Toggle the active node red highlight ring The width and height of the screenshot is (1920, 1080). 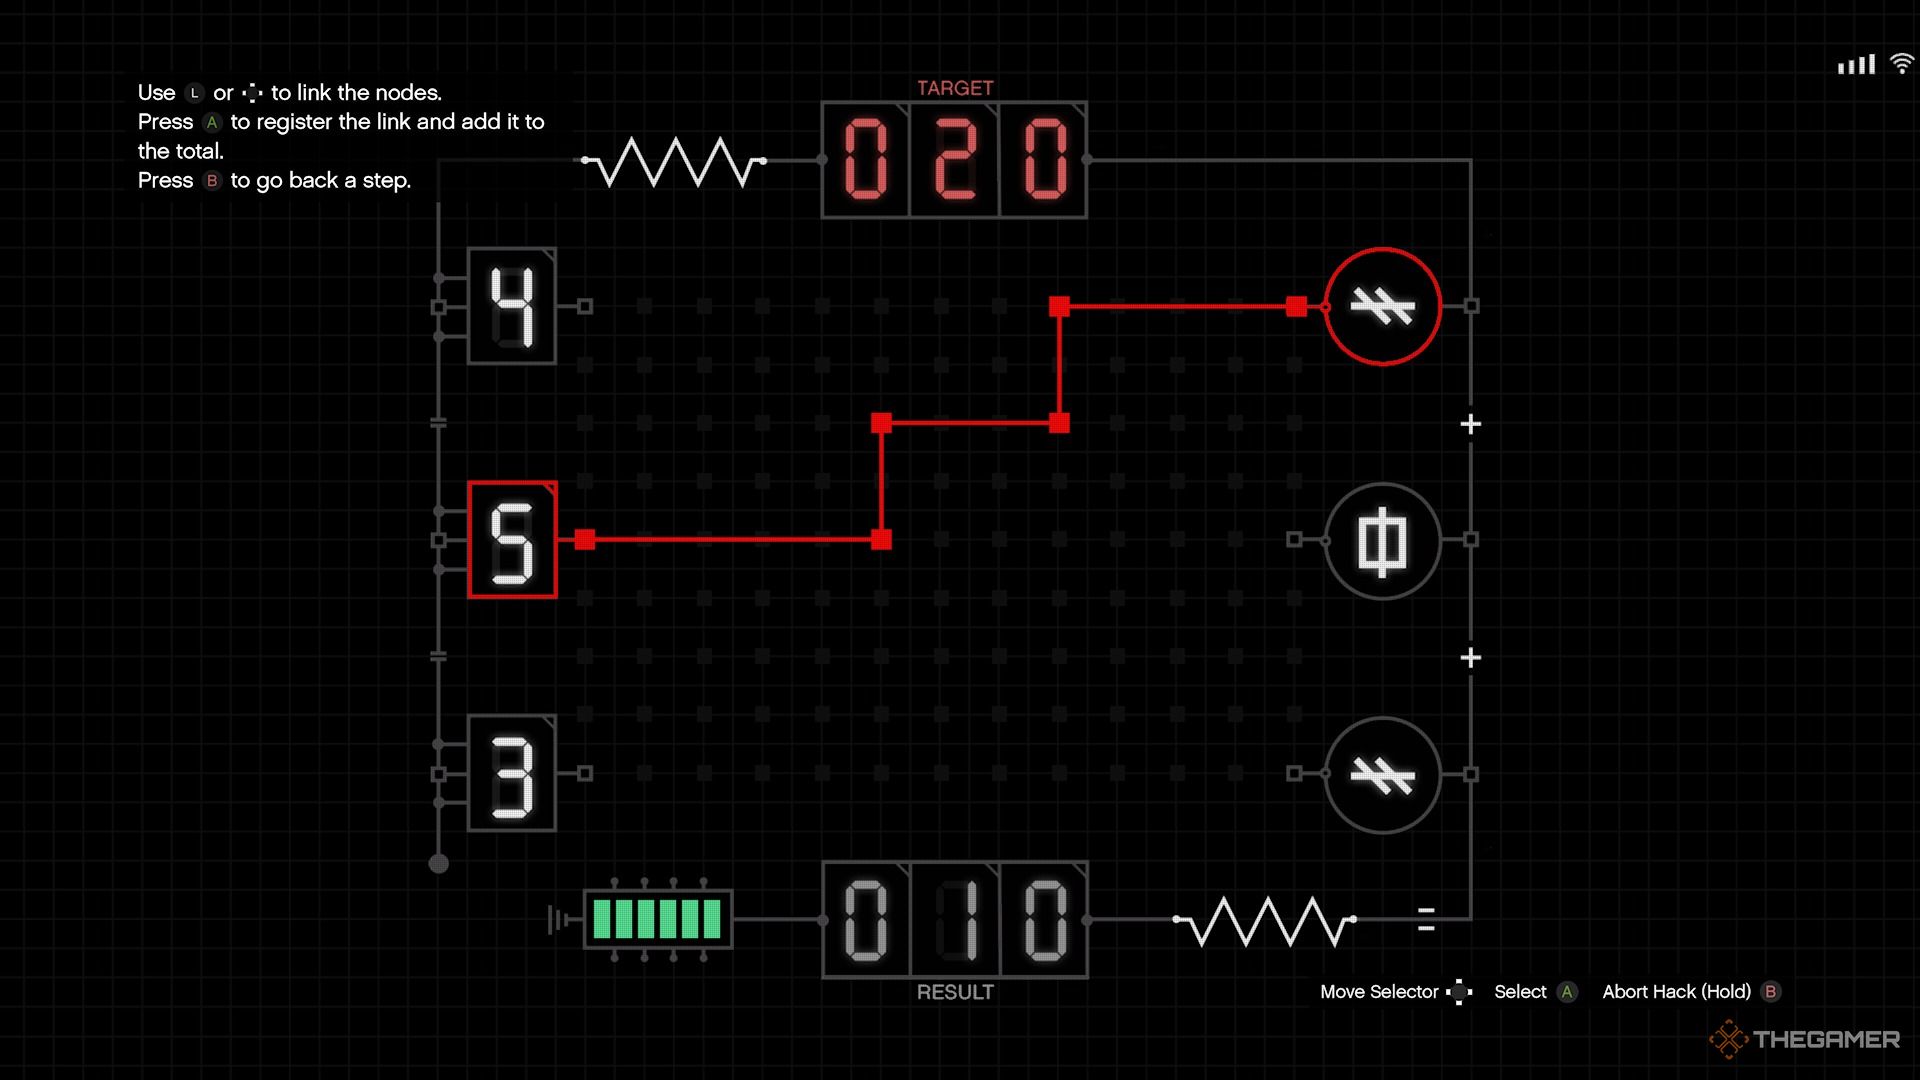tap(1381, 307)
